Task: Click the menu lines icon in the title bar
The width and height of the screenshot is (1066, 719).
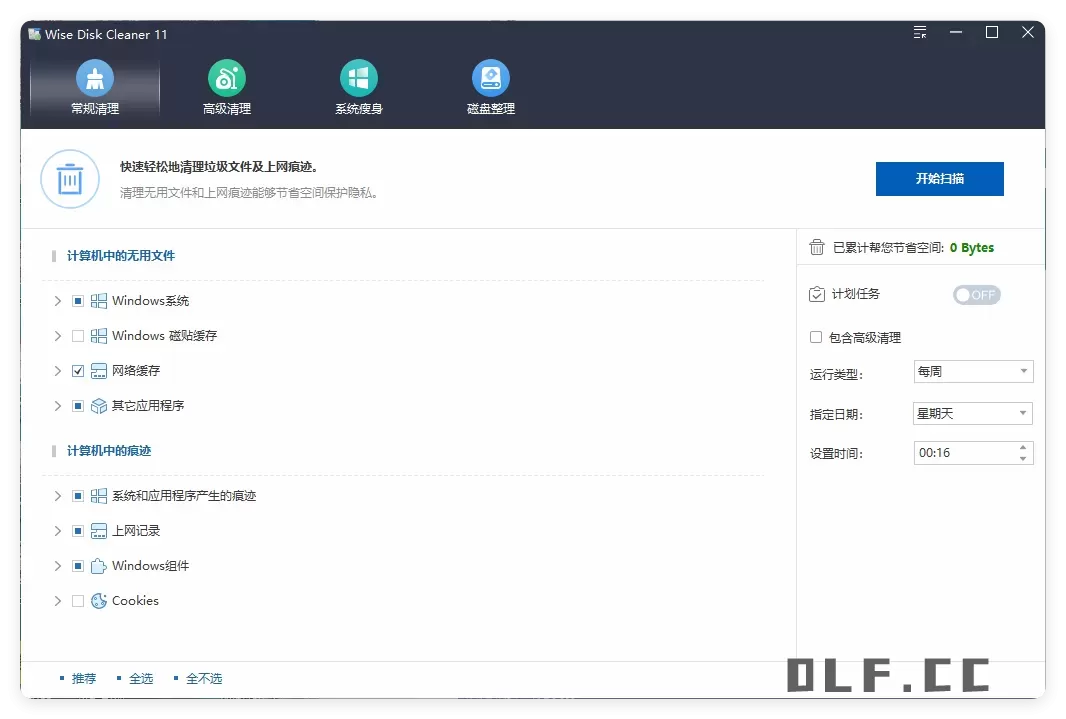Action: (919, 32)
